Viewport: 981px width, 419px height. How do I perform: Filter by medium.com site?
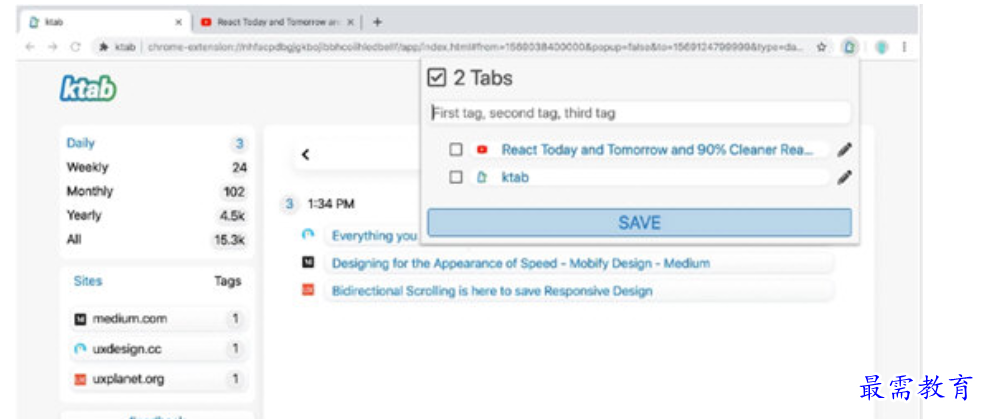pyautogui.click(x=130, y=319)
